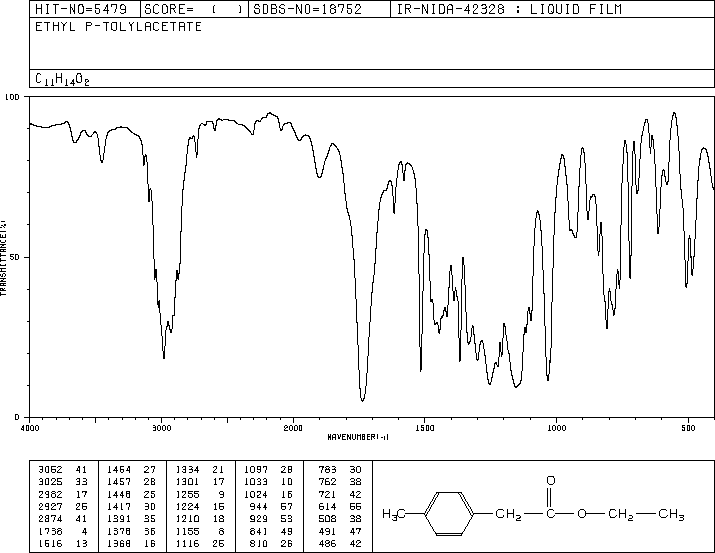Screen dimensions: 715x553
Task: Click the compound name ETHYL P-TOLYLACETATE
Action: pyautogui.click(x=119, y=26)
